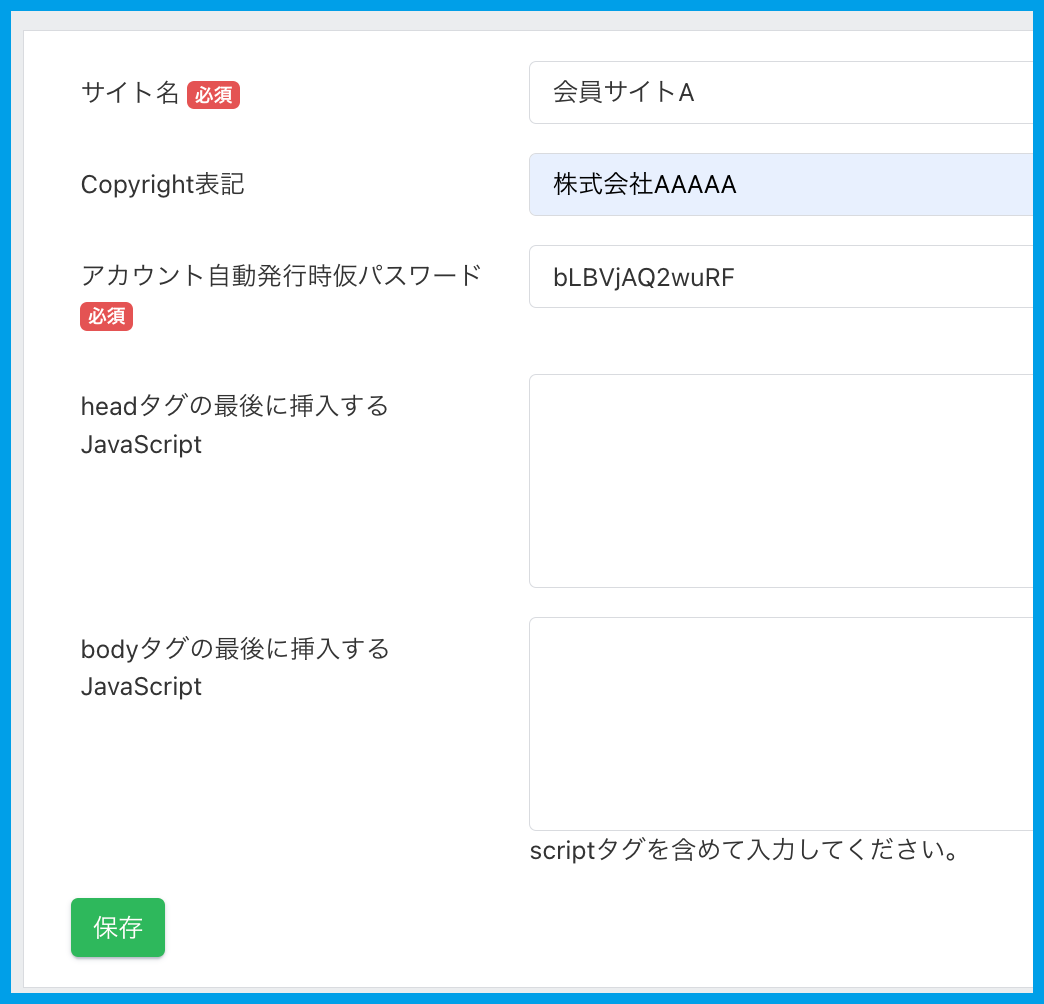The width and height of the screenshot is (1044, 1004).
Task: Click the アカウント自動発行時仮パスワード label
Action: coord(281,276)
